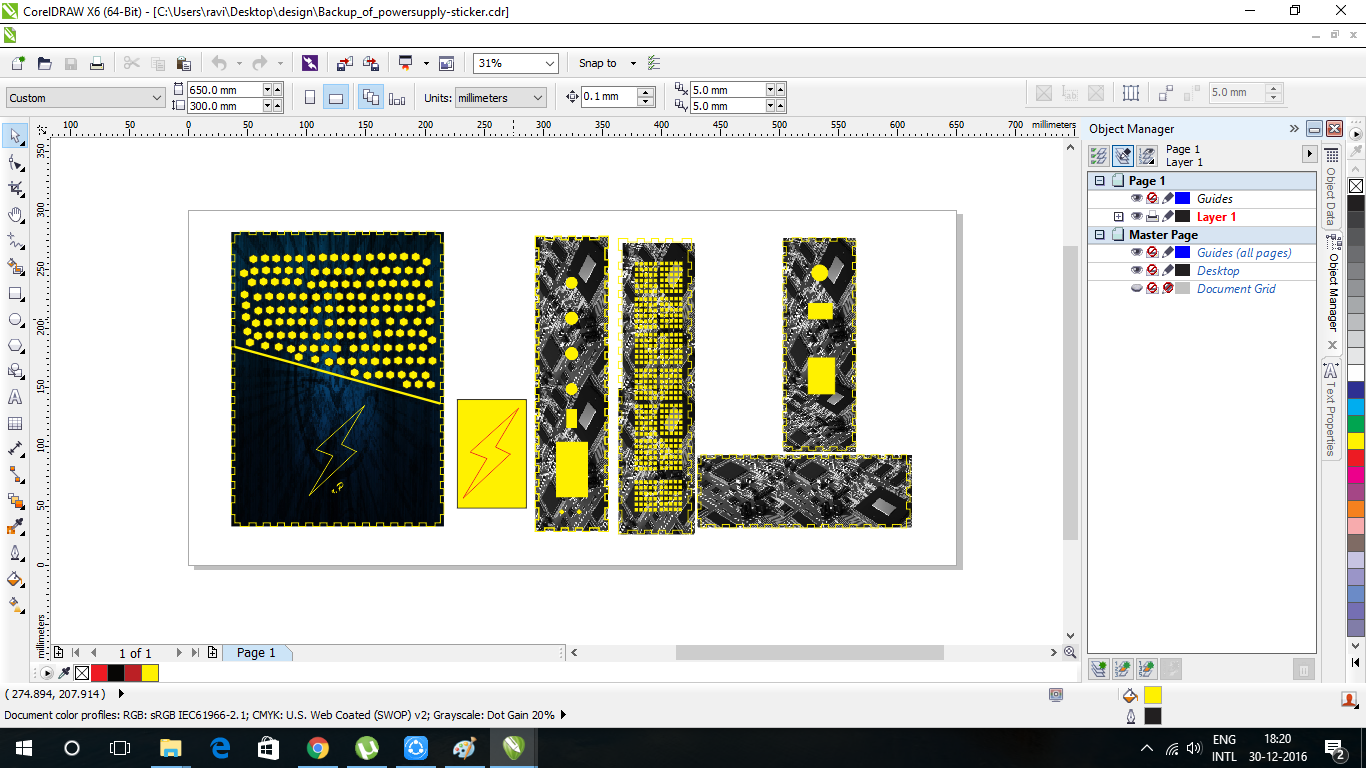Open the Application Launcher dropdown arrow
Viewport: 1366px width, 768px height.
click(x=426, y=63)
